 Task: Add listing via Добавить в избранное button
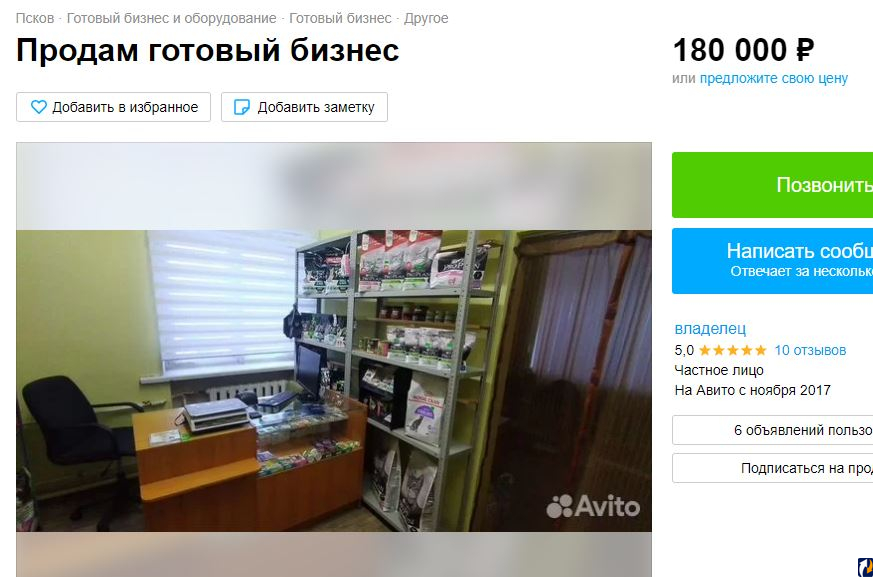point(114,107)
